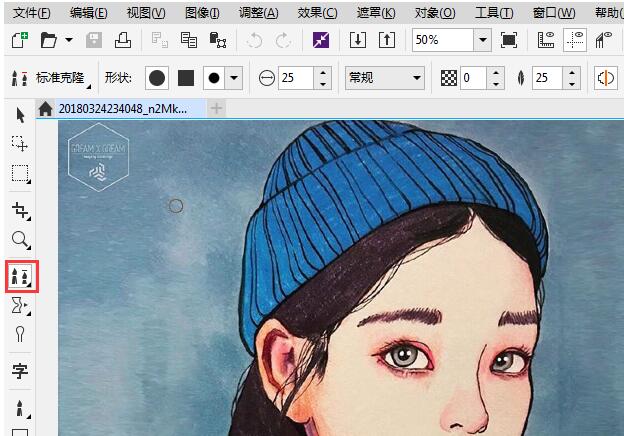The height and width of the screenshot is (436, 624).
Task: Click the 50% zoom level field
Action: [x=443, y=40]
